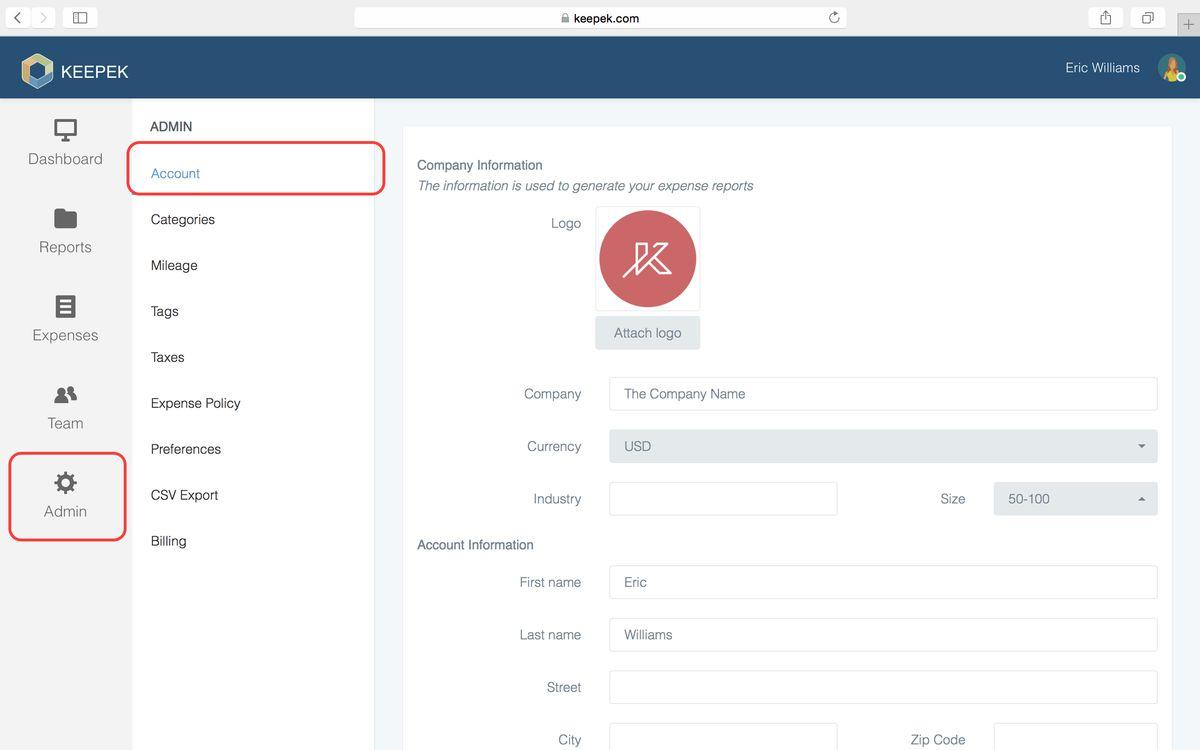Open the Dashboard monitor icon
This screenshot has height=750, width=1200.
pos(65,130)
